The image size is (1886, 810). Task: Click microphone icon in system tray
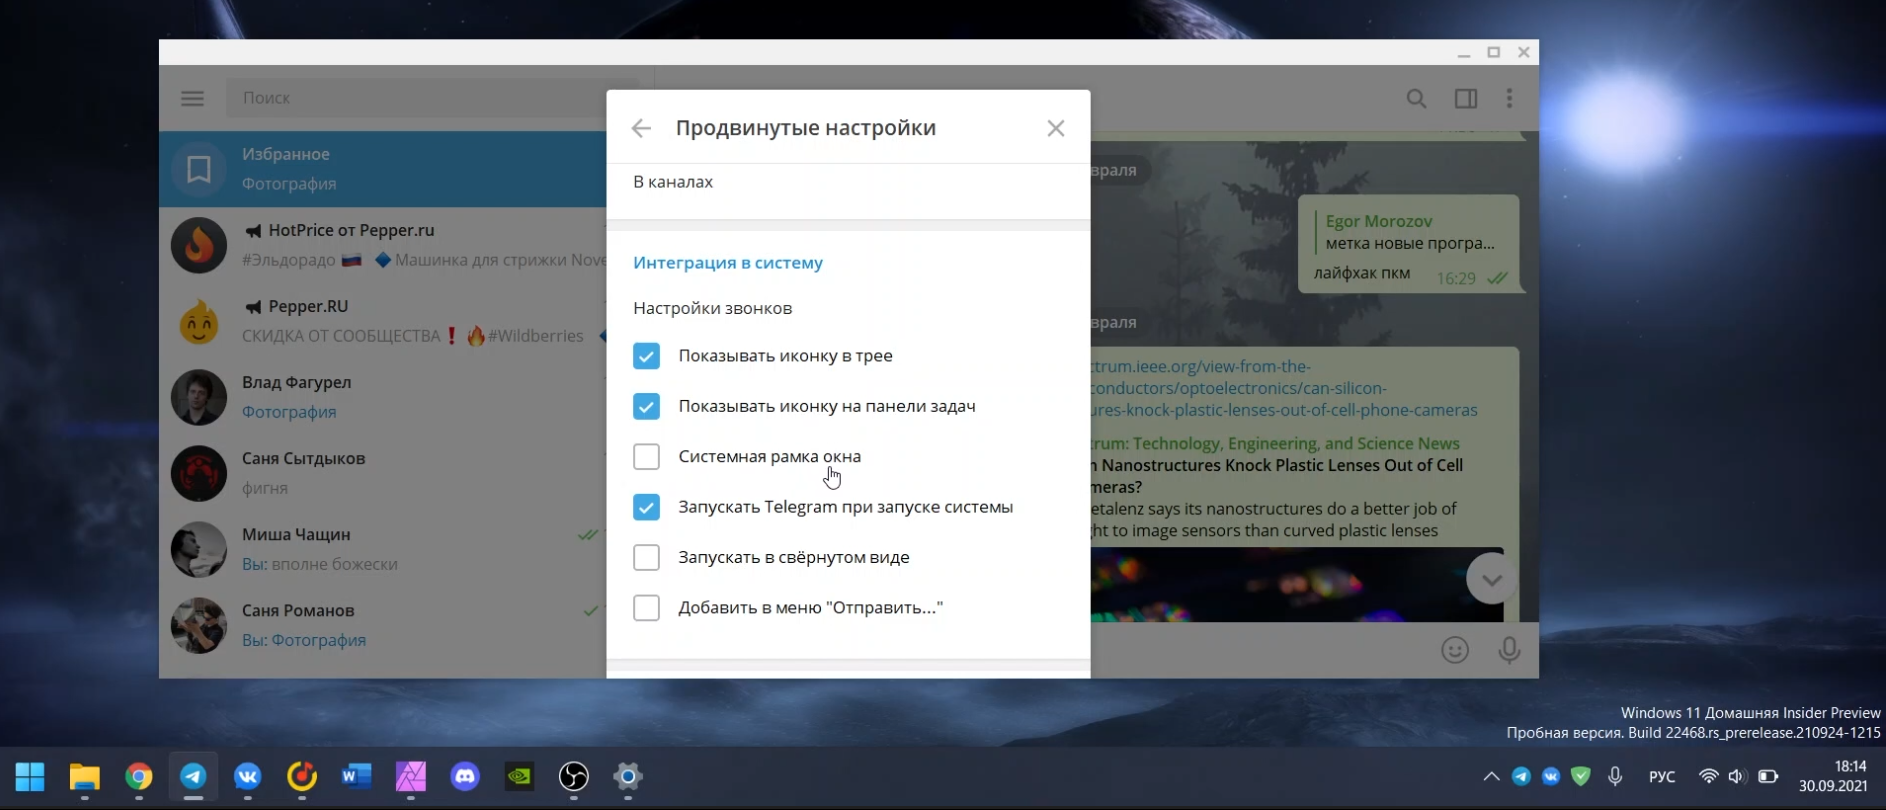click(1615, 776)
